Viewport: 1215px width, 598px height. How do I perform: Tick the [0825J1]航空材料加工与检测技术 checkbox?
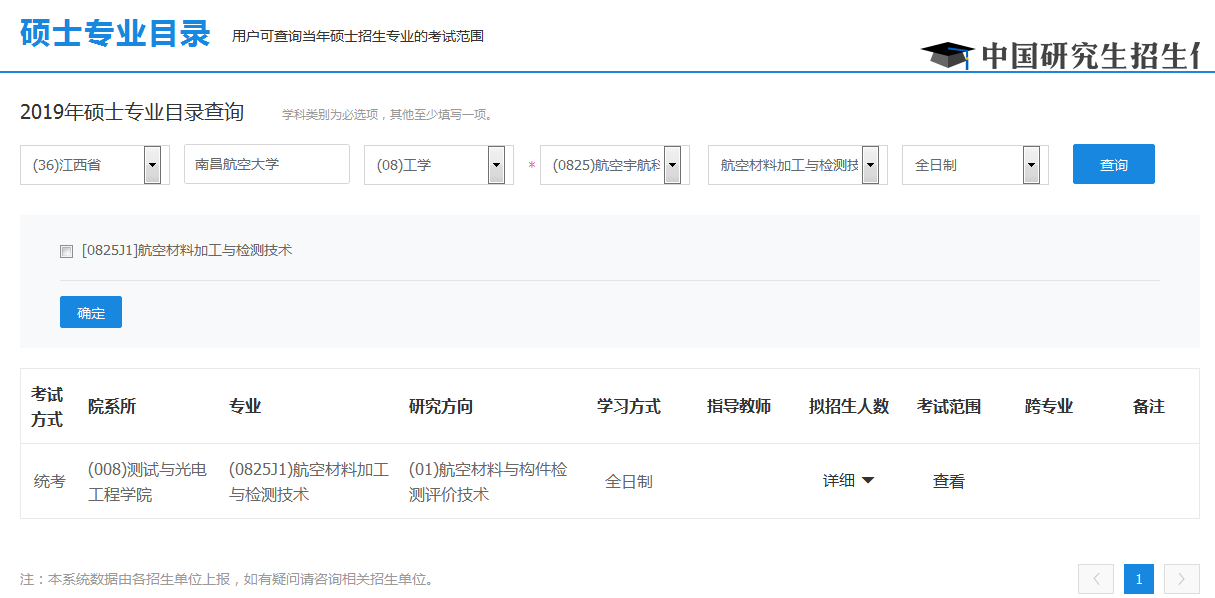coord(66,252)
